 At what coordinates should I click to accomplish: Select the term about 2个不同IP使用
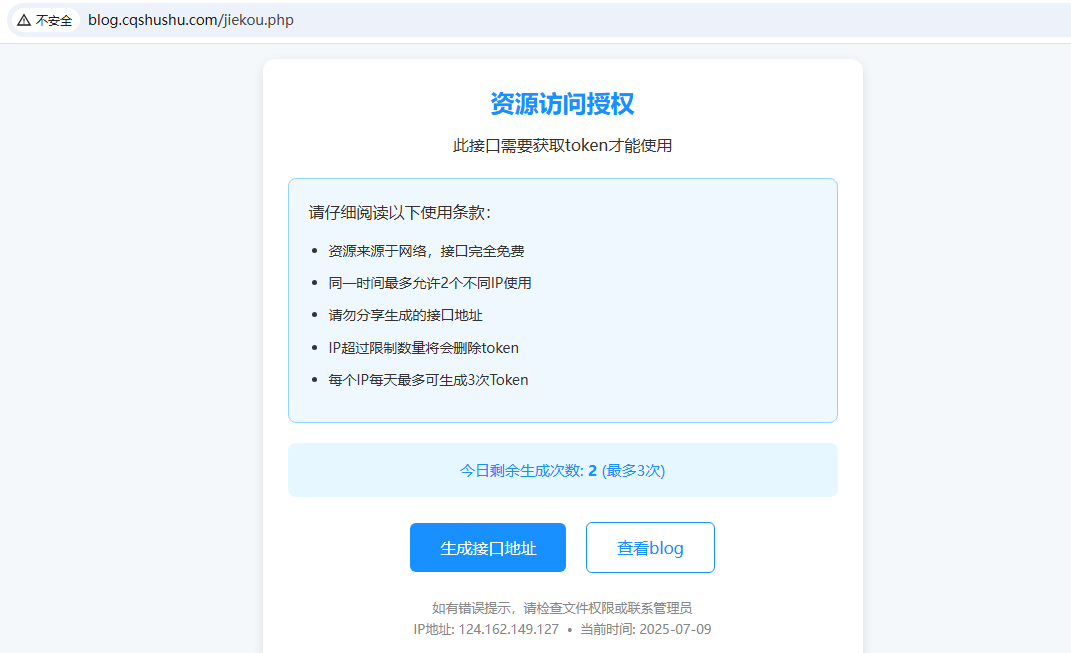(x=430, y=283)
